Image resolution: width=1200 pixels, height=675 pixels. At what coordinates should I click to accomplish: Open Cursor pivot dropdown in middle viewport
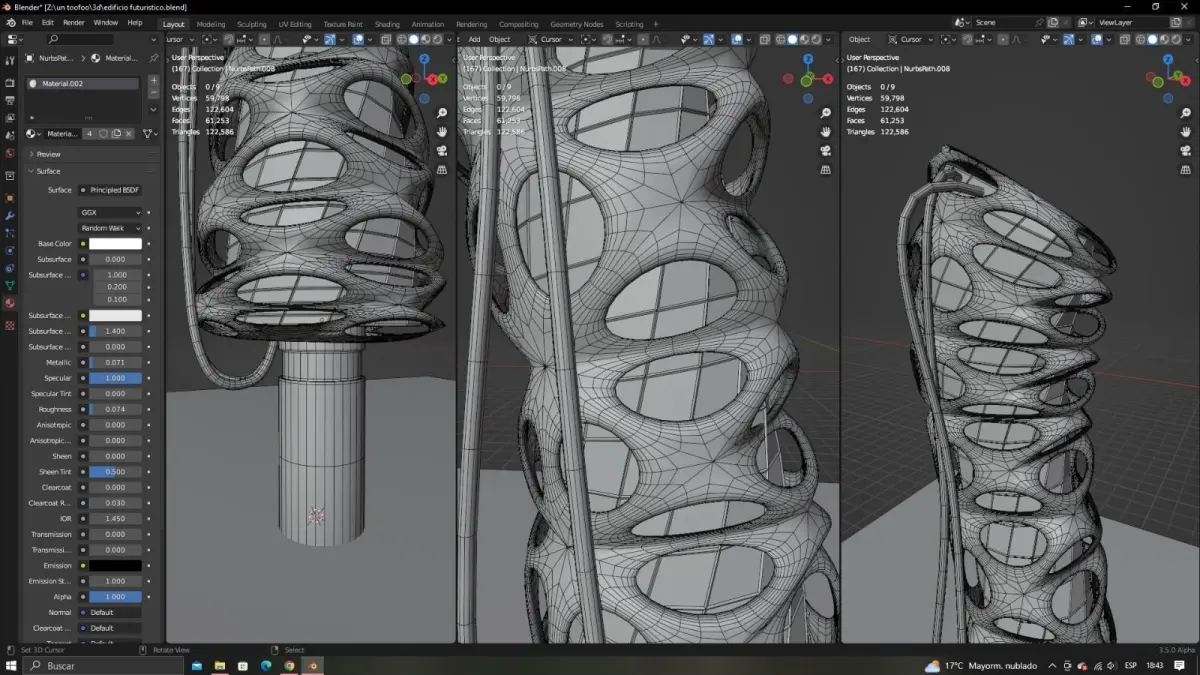[551, 39]
